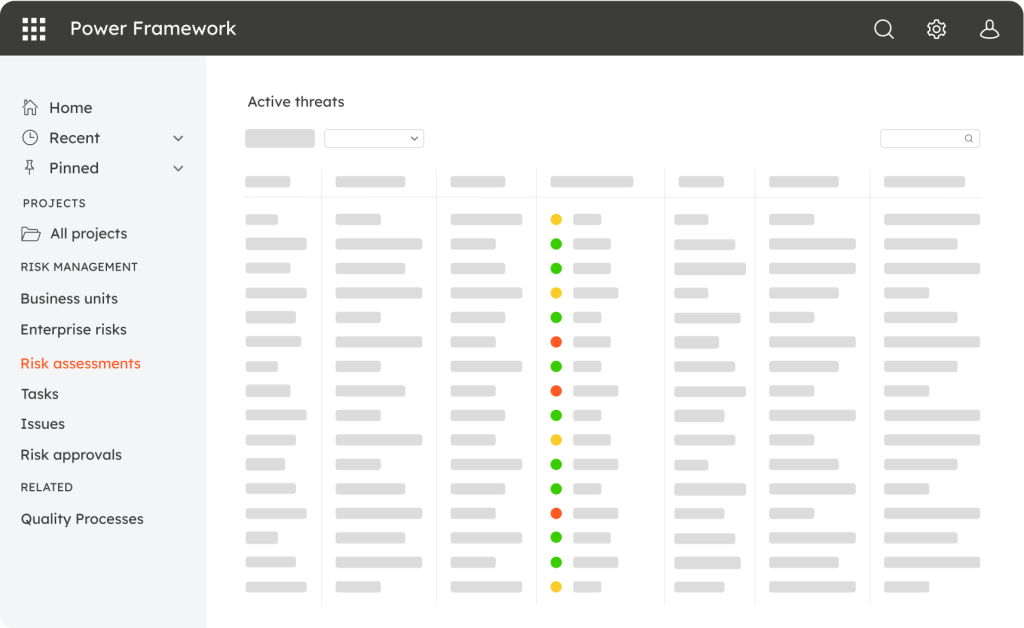Open the app launcher grid icon
The width and height of the screenshot is (1024, 628).
(34, 29)
